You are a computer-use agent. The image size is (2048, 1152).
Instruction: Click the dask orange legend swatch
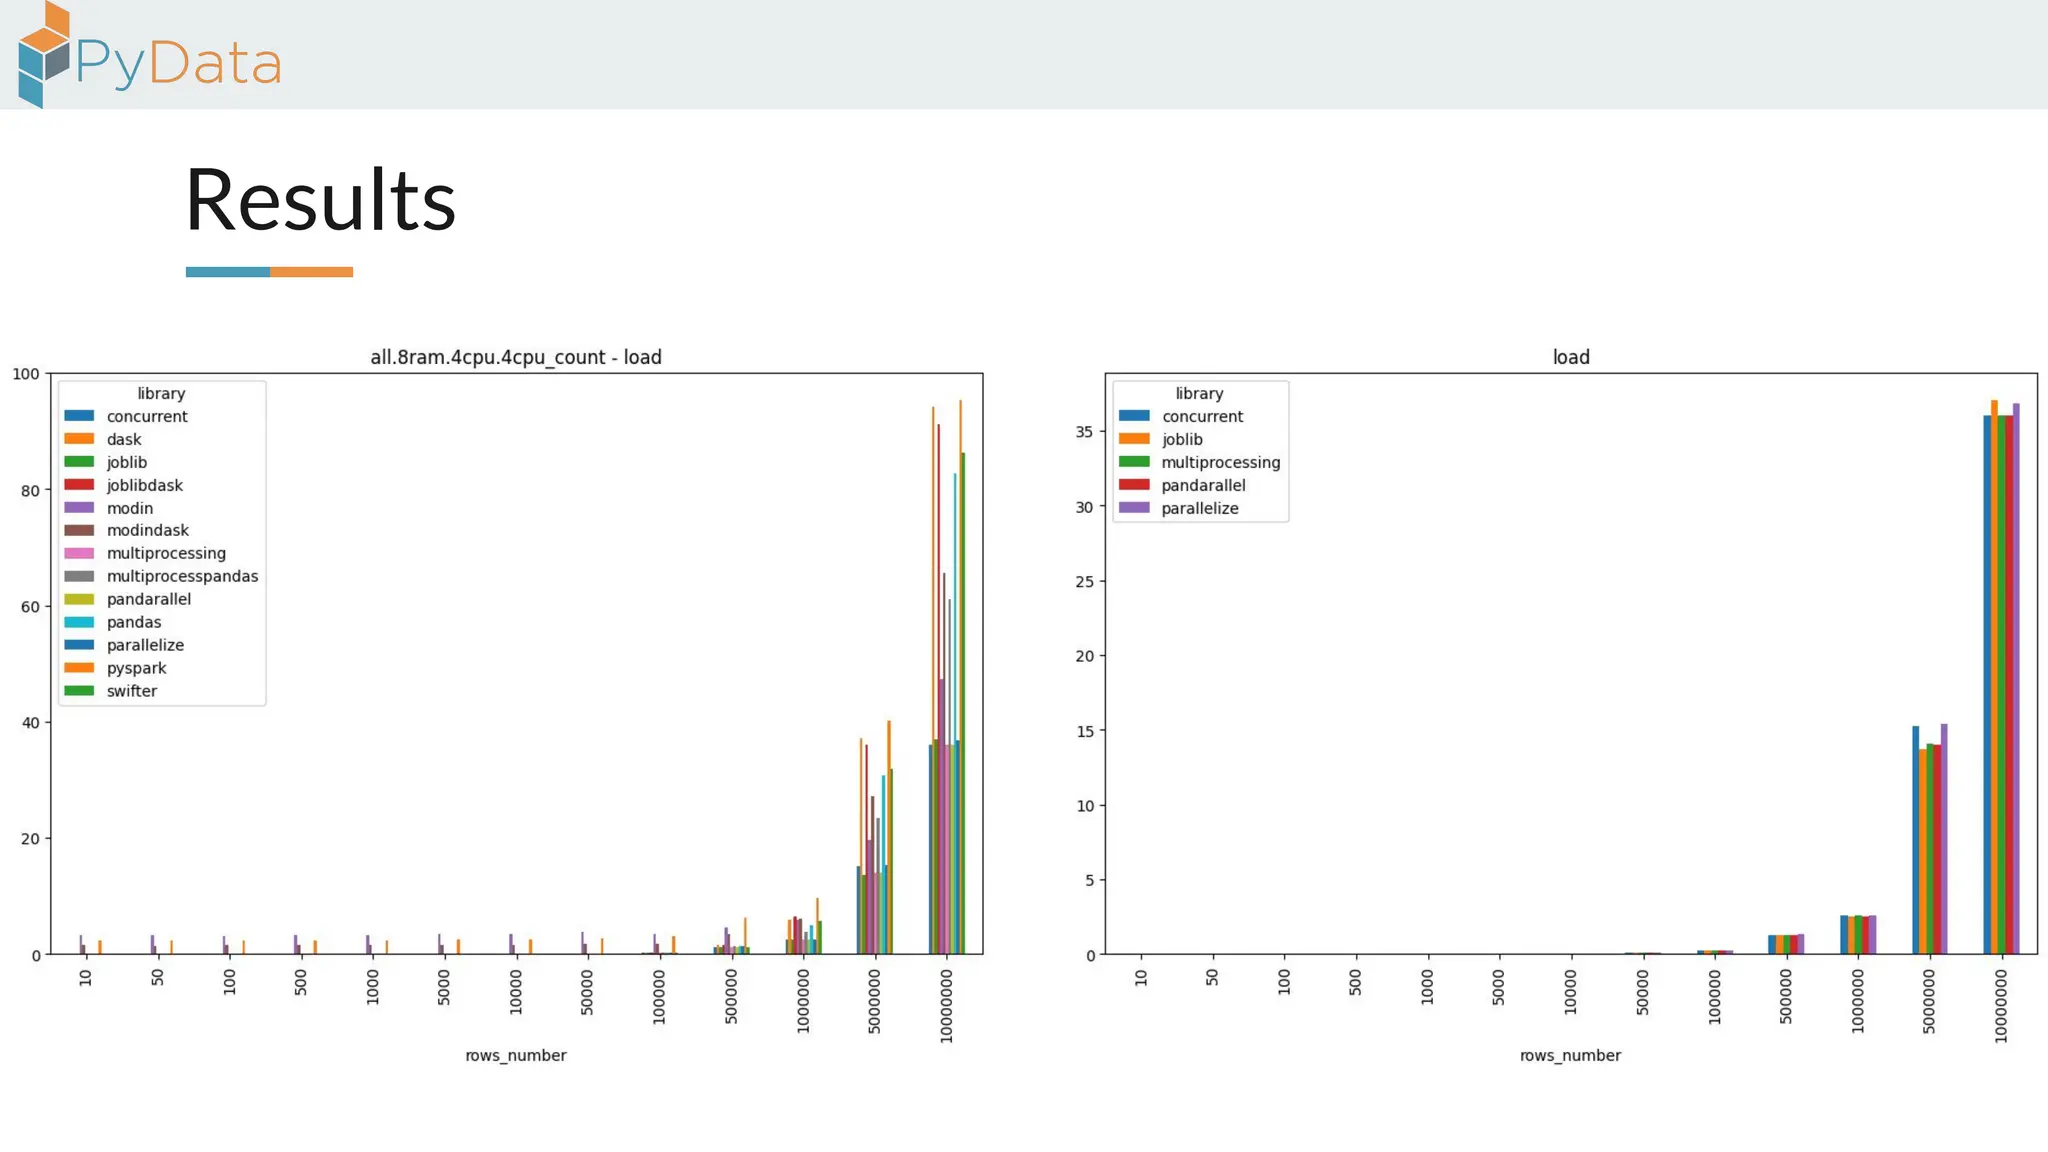pos(79,439)
